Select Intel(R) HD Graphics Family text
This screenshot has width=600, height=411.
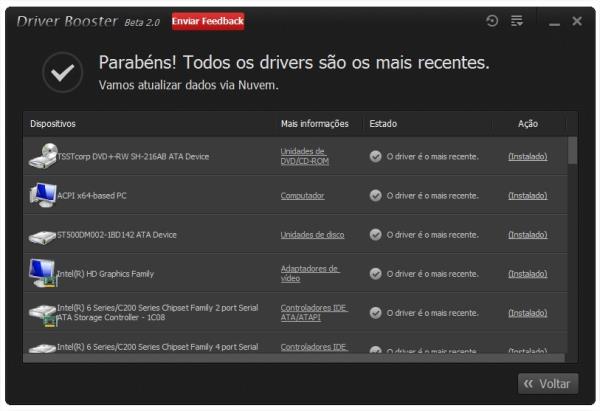105,274
